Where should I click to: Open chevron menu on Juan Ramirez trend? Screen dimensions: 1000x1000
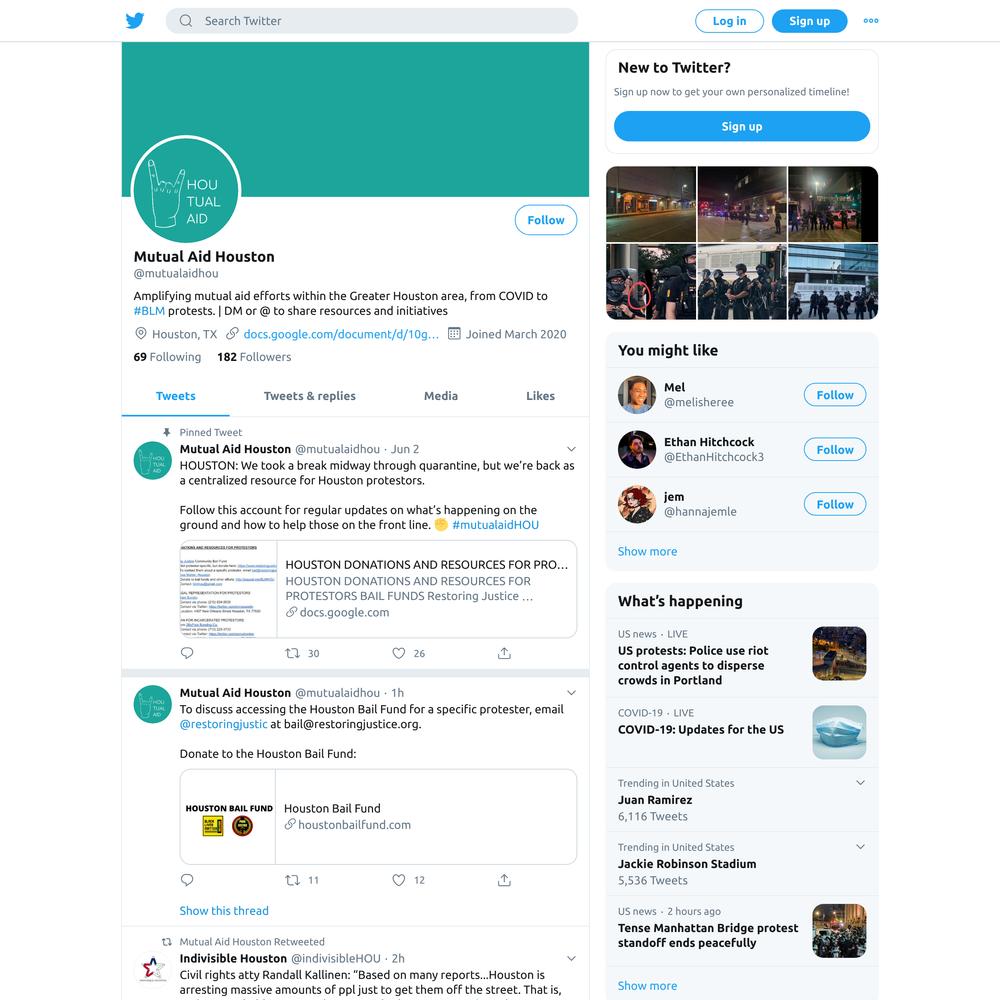pyautogui.click(x=860, y=783)
